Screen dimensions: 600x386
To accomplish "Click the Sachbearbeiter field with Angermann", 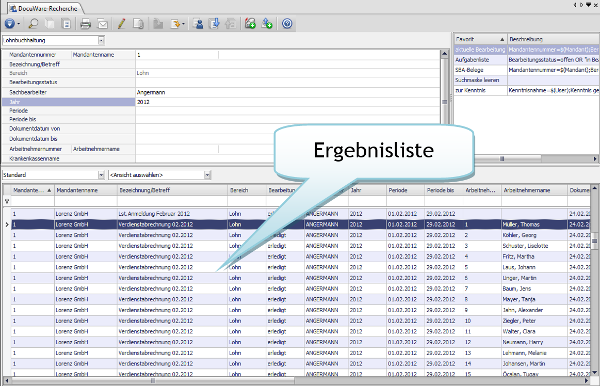I will 287,92.
